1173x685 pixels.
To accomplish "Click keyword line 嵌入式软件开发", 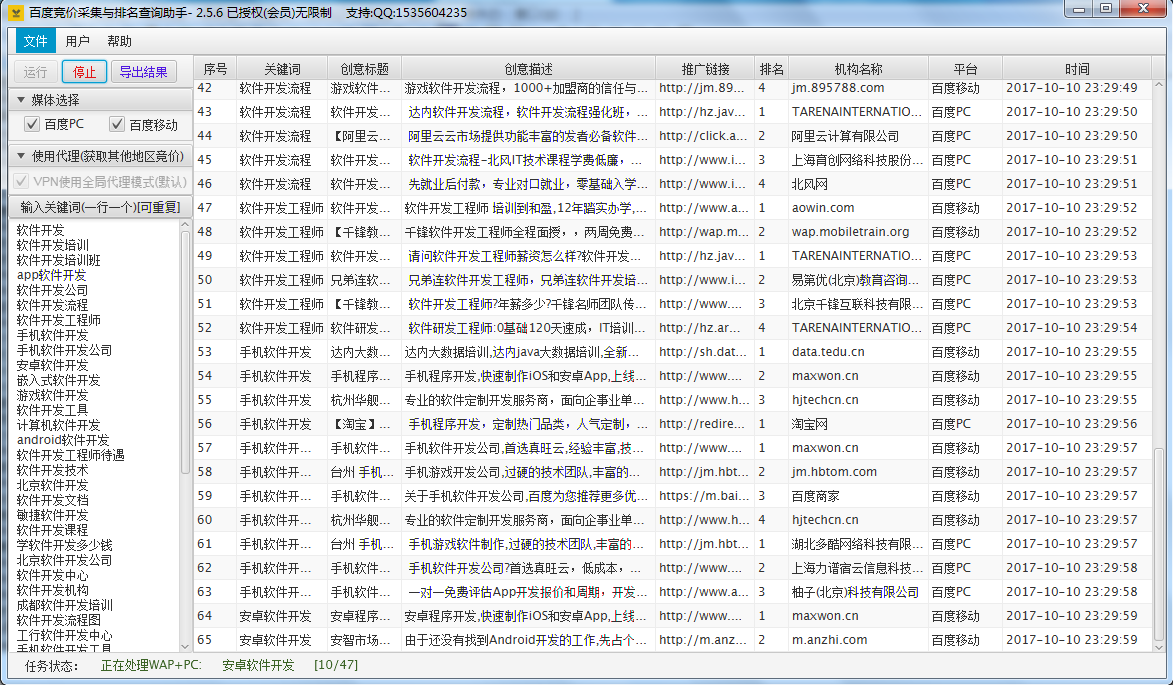I will click(x=58, y=380).
